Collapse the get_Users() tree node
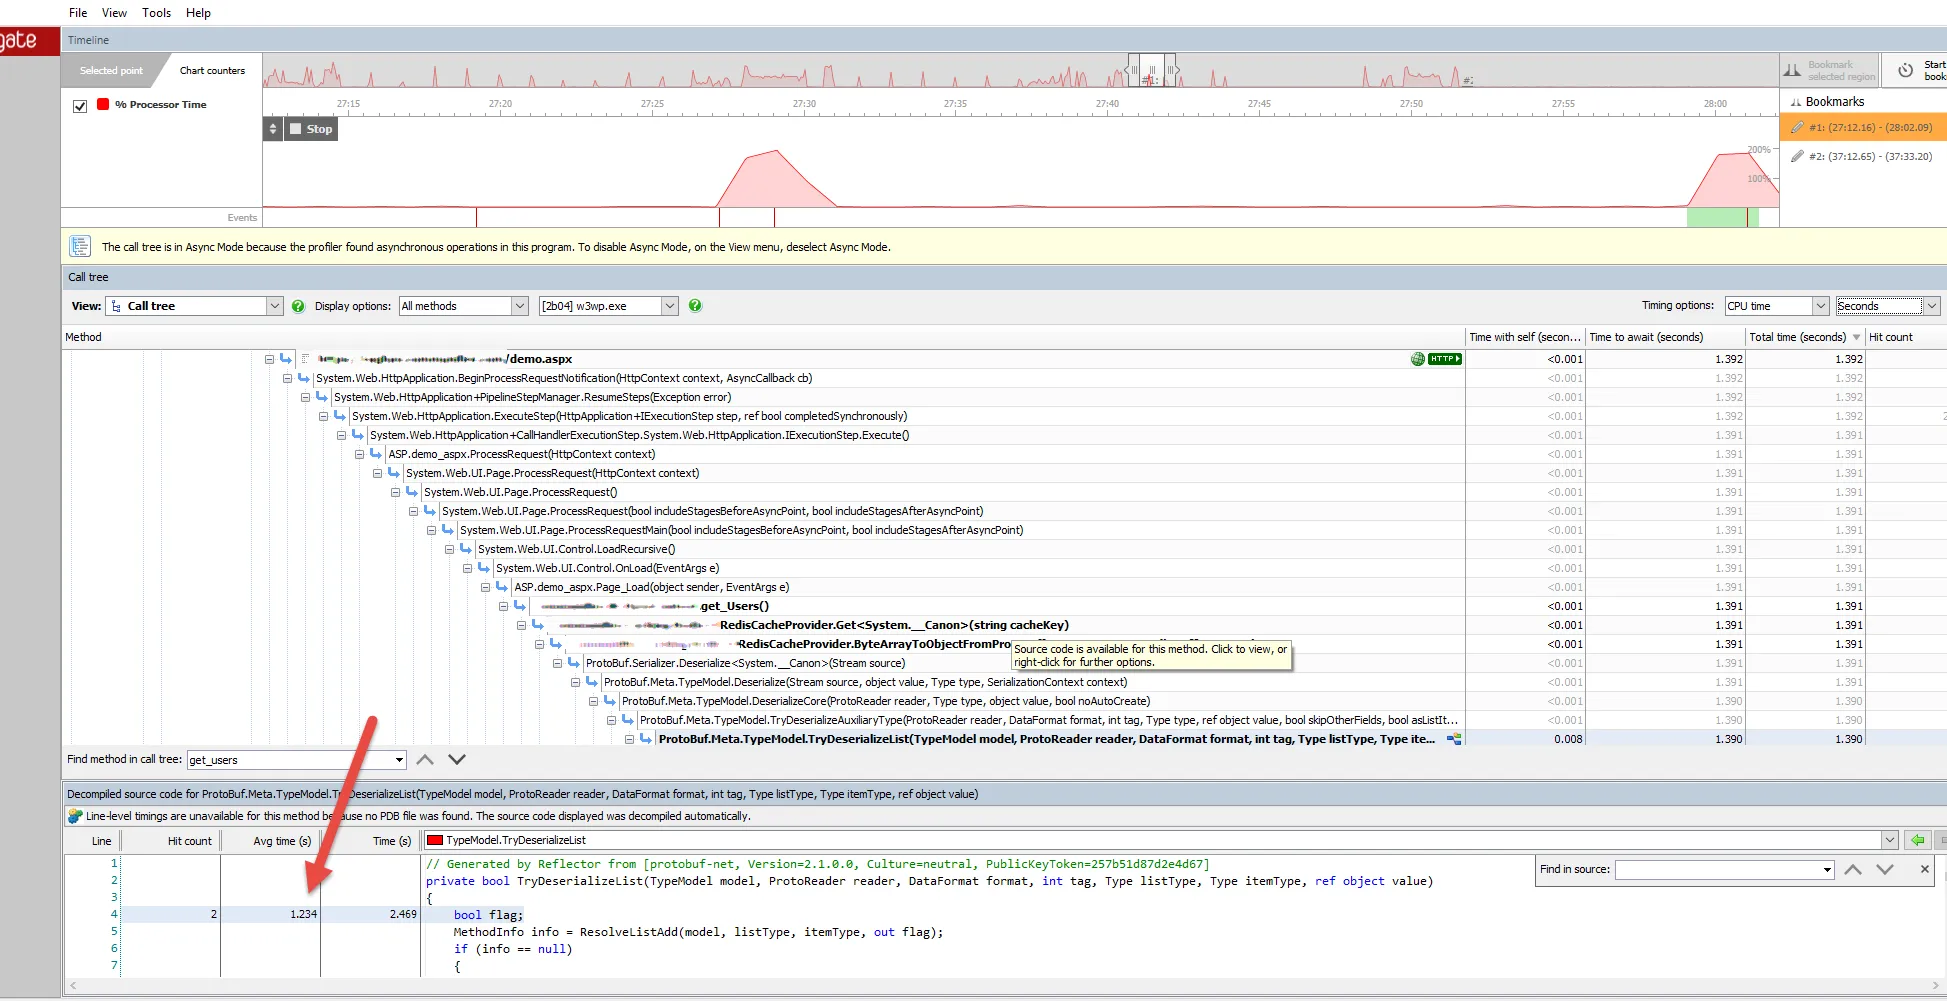Image resolution: width=1947 pixels, height=1001 pixels. click(503, 606)
